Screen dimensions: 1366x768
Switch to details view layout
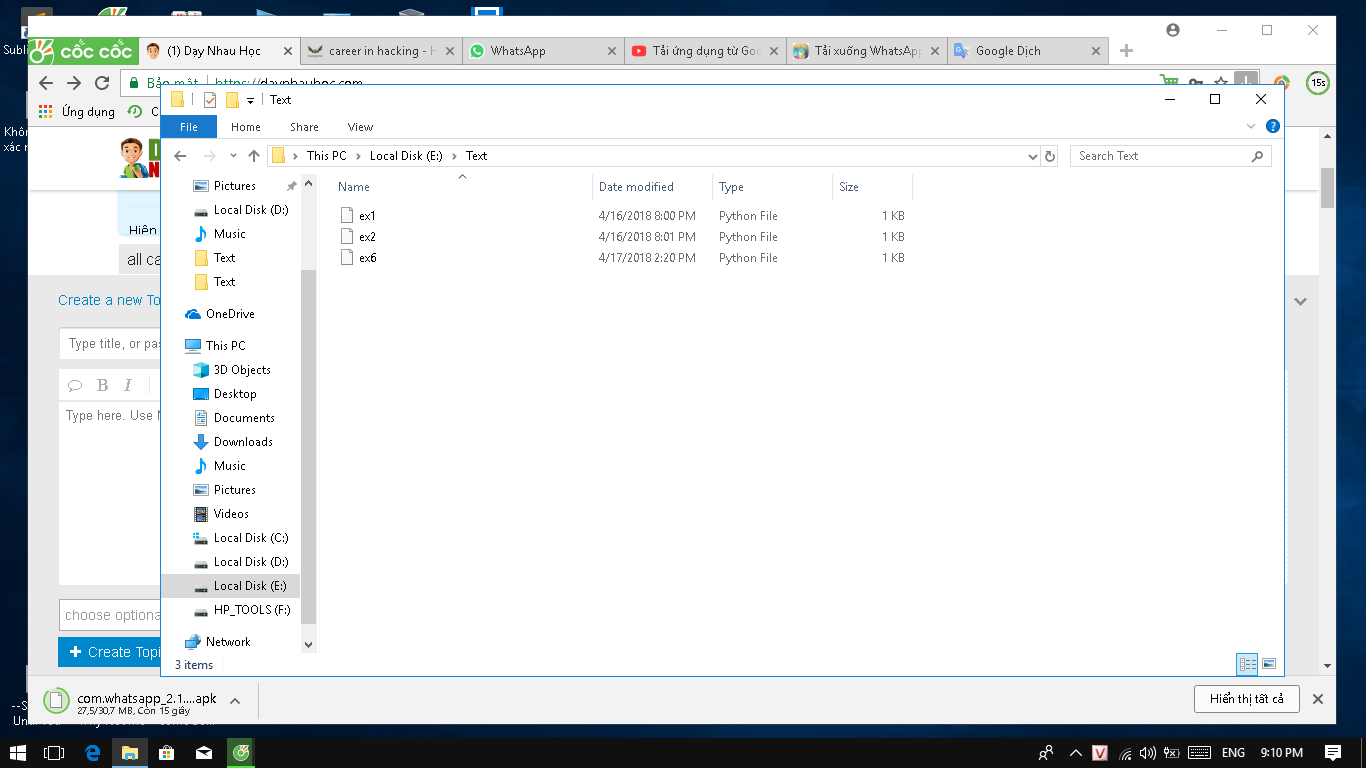[x=1247, y=664]
